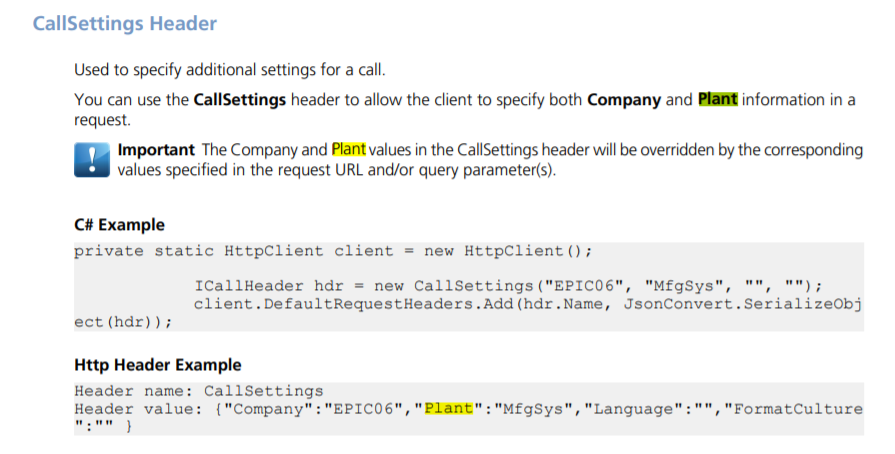
Task: Click the C# Example heading
Action: coord(119,225)
